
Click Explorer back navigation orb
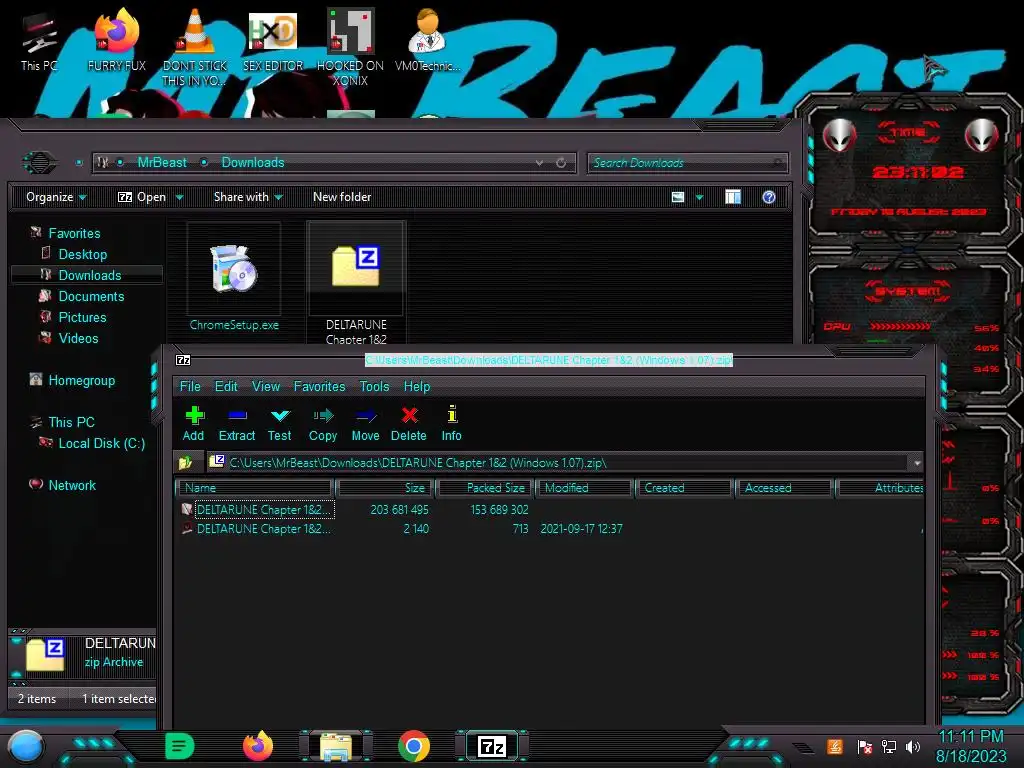pos(40,163)
